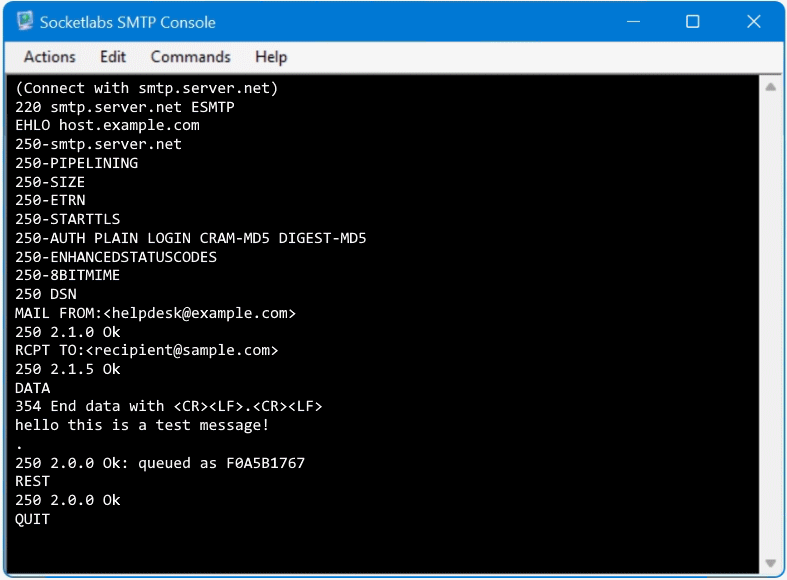Click the Socketlabs SMTP Console app icon
This screenshot has height=580, width=787.
pyautogui.click(x=24, y=22)
